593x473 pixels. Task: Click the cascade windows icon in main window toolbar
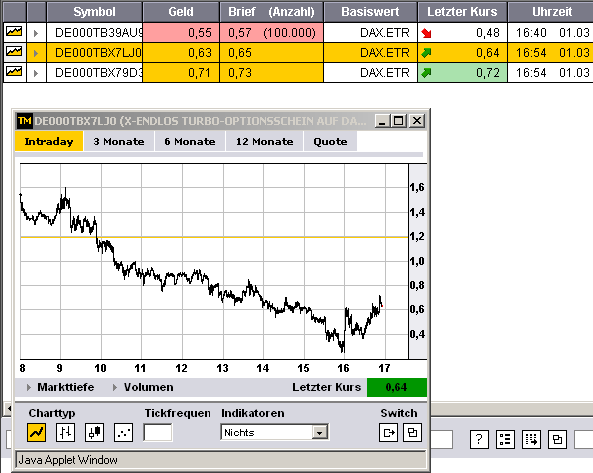pos(557,439)
